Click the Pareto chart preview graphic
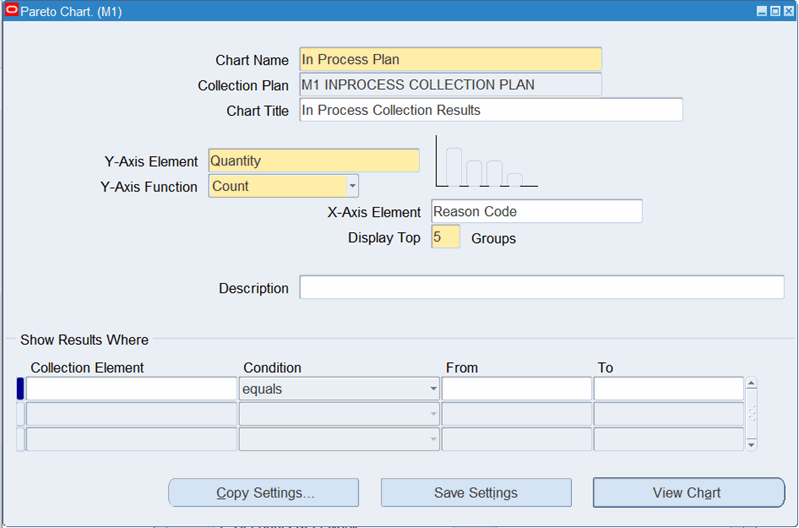 (x=487, y=161)
